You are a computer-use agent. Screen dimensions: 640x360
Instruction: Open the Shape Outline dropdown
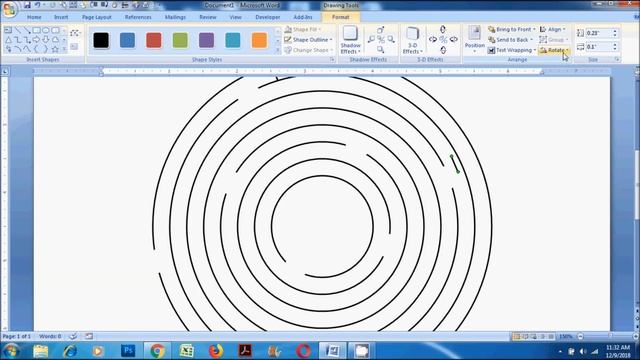[308, 40]
